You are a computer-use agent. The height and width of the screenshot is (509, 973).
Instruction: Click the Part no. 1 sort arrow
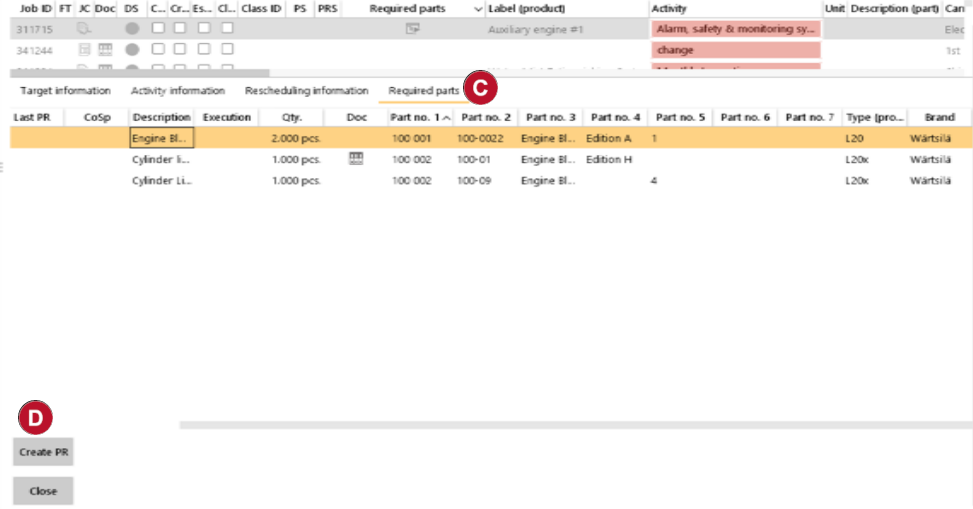pos(446,117)
